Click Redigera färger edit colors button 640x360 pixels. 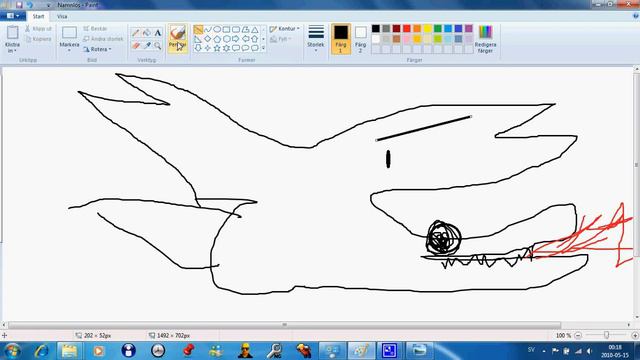(x=485, y=39)
